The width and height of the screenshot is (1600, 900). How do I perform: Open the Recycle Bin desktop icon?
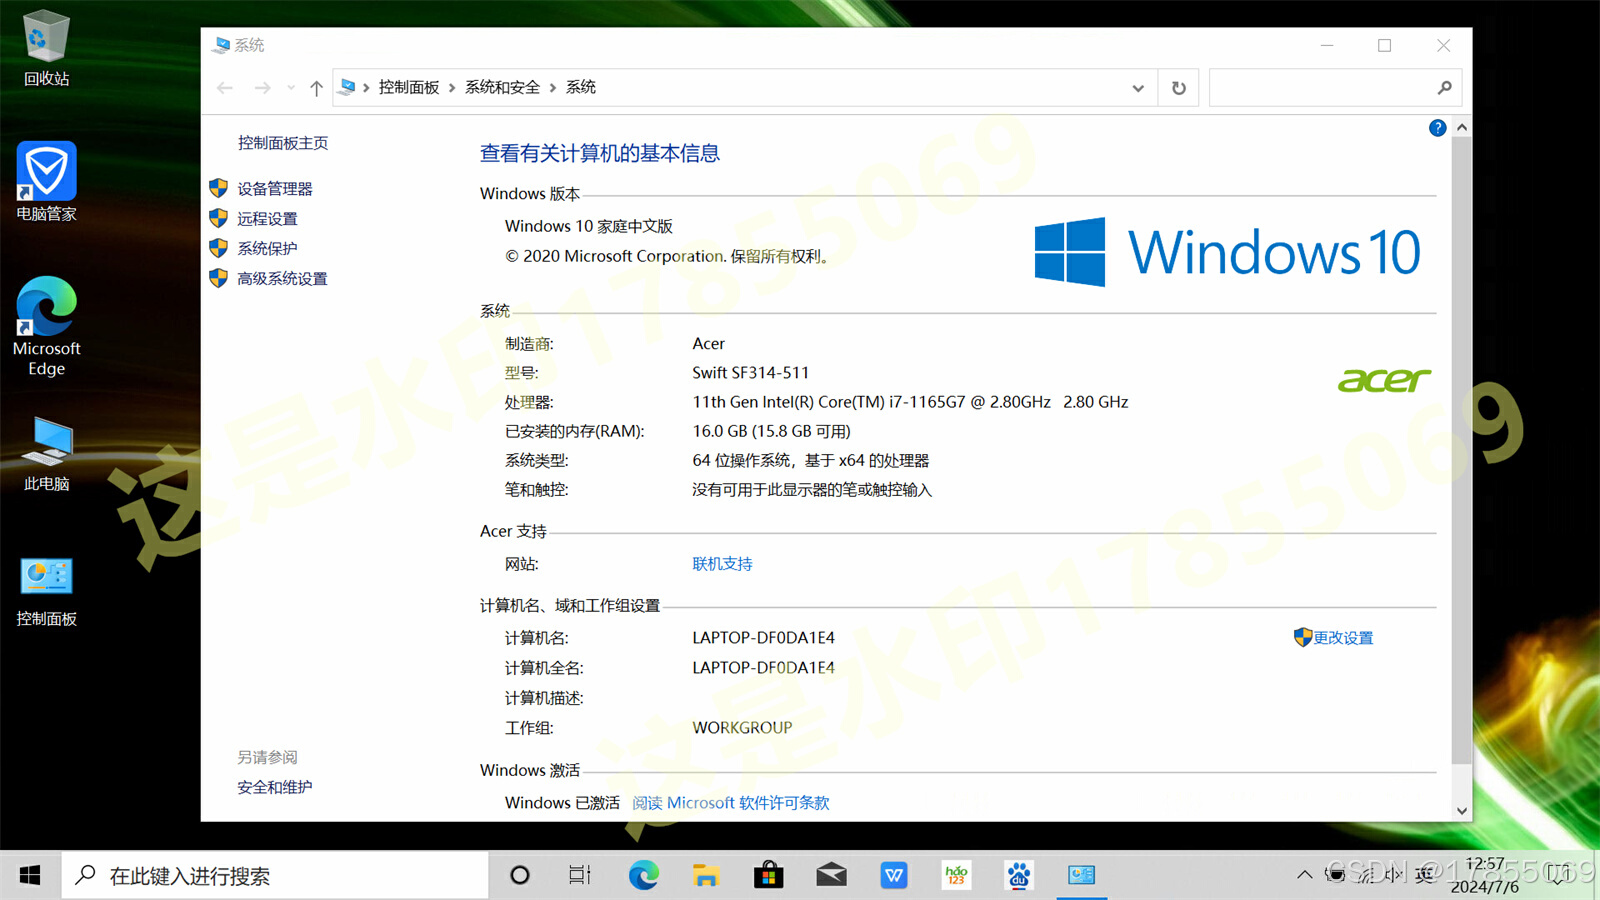point(46,48)
